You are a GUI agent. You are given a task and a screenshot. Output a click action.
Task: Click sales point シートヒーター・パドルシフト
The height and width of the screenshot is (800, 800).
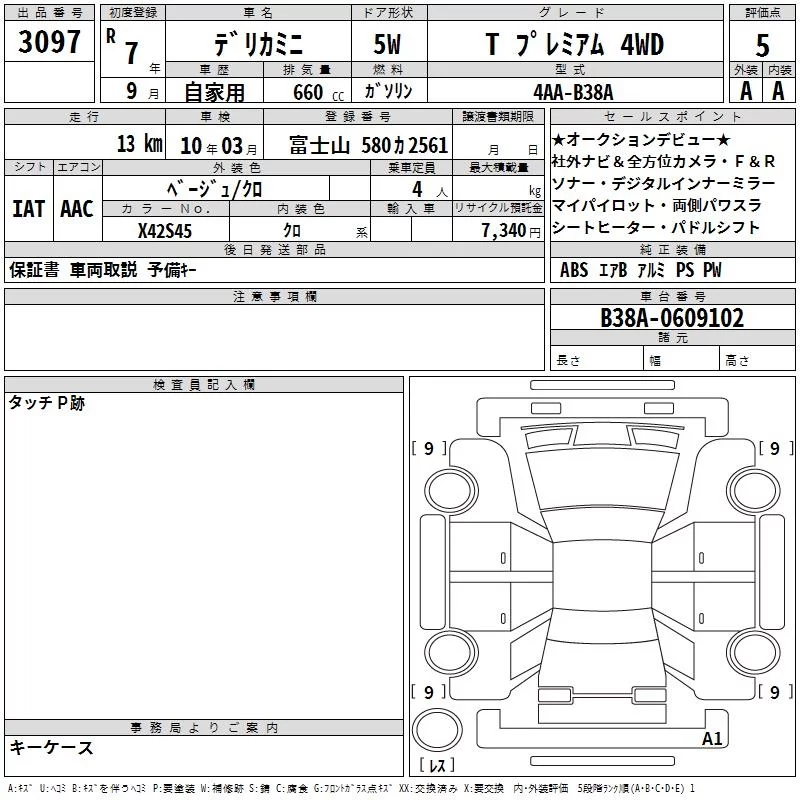click(x=656, y=227)
